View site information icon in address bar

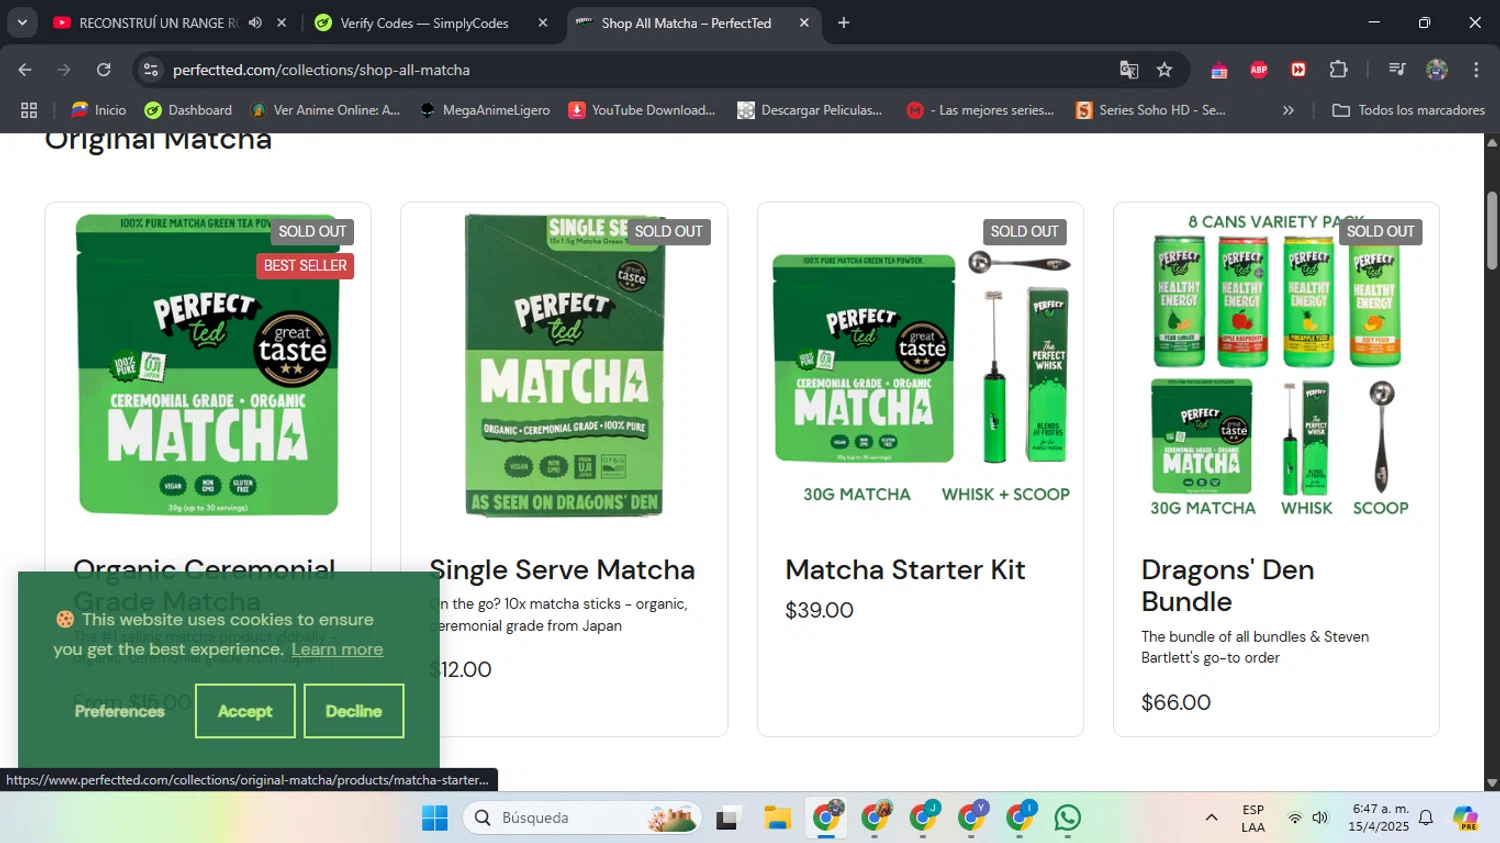(151, 70)
